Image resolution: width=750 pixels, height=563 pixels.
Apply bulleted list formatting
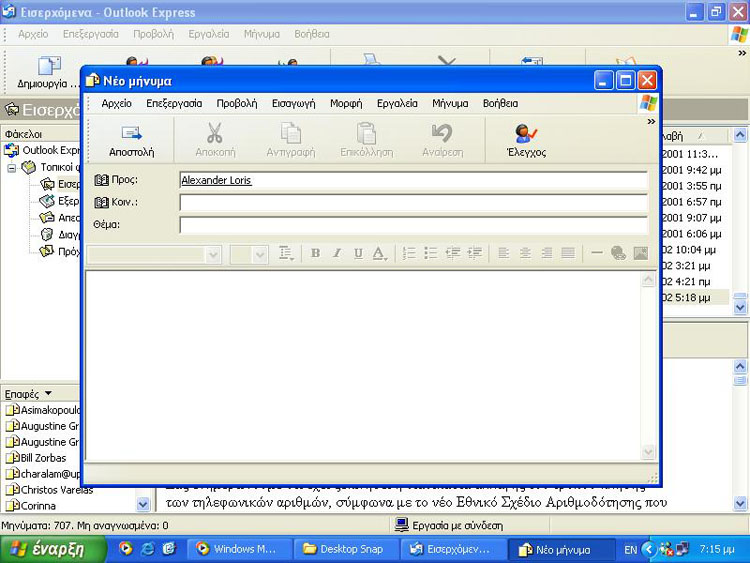[430, 253]
